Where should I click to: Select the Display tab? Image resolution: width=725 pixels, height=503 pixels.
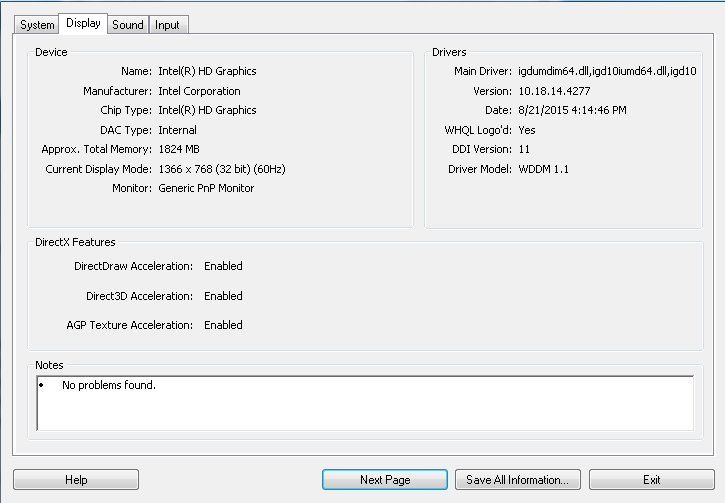(x=83, y=23)
